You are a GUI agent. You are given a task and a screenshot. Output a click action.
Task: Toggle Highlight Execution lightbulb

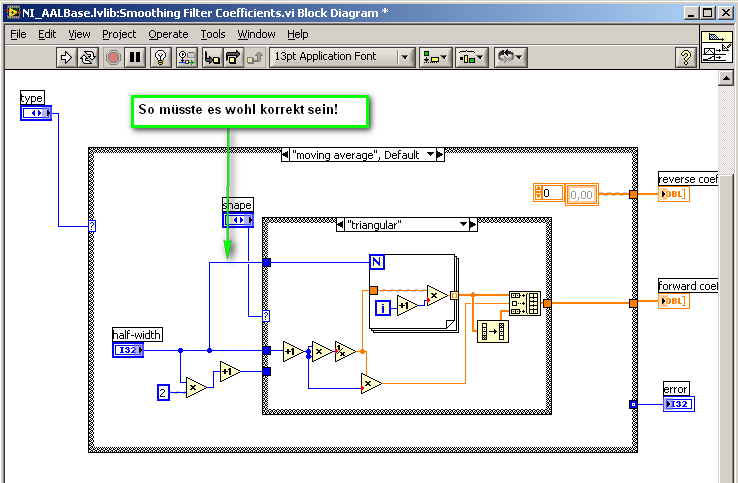click(x=160, y=57)
